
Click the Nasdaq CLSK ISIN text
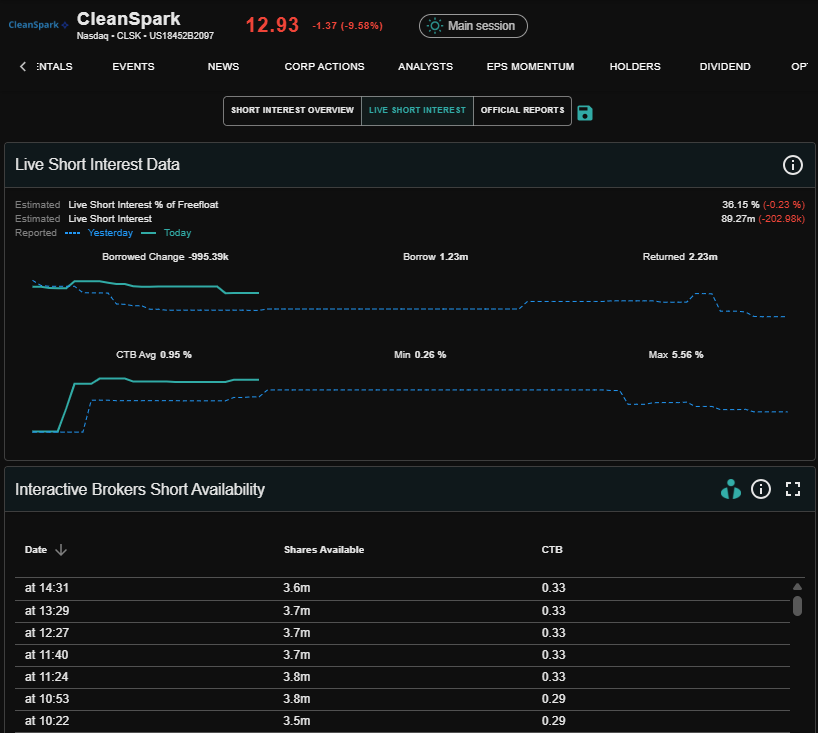pos(145,36)
